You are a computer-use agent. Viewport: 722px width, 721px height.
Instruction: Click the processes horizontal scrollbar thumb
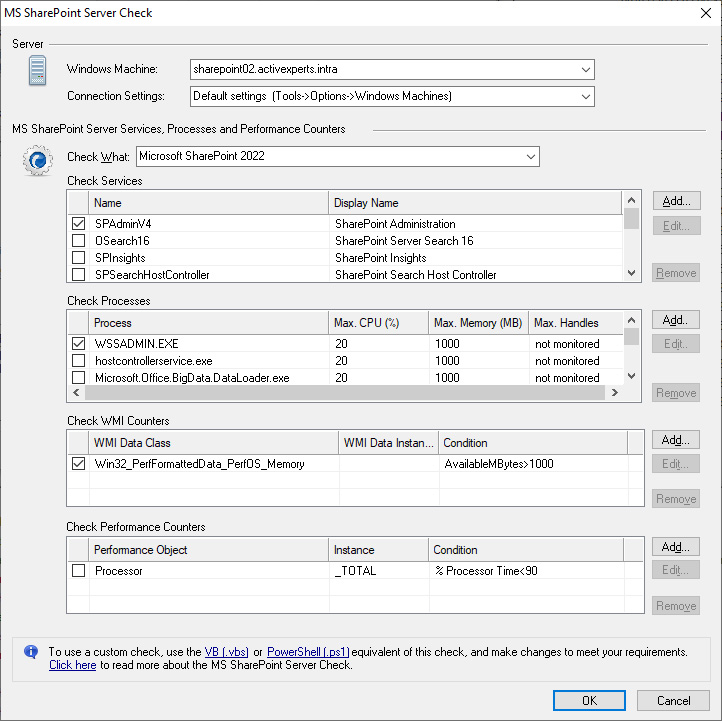tap(345, 393)
